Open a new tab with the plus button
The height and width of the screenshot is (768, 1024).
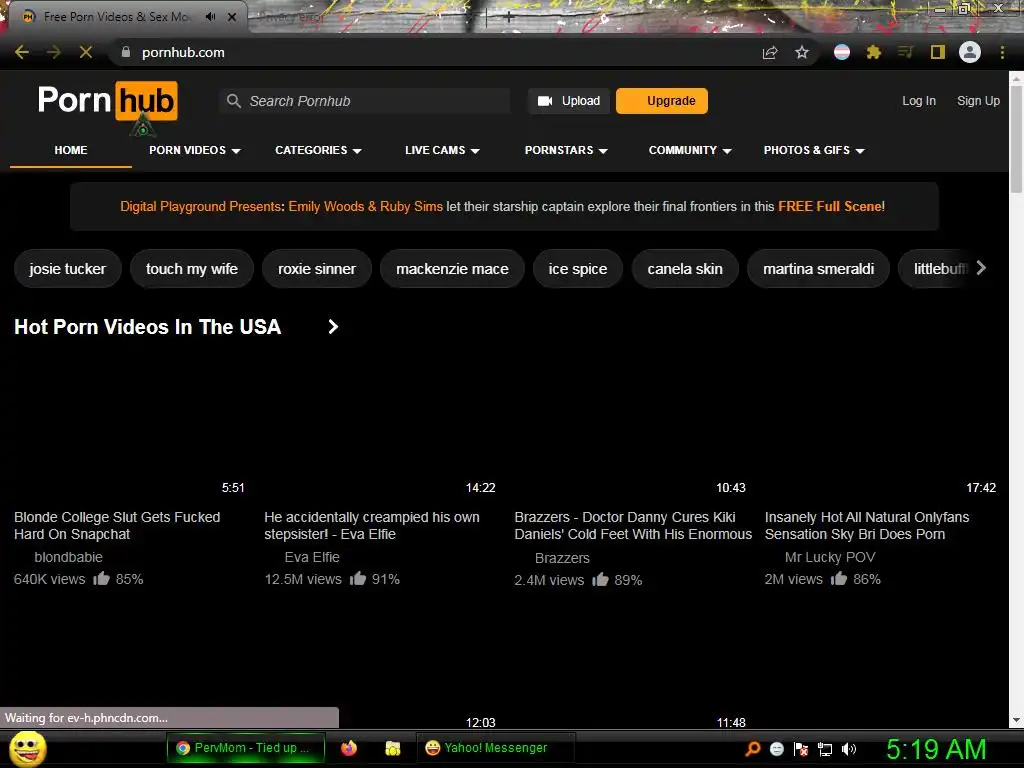point(509,18)
